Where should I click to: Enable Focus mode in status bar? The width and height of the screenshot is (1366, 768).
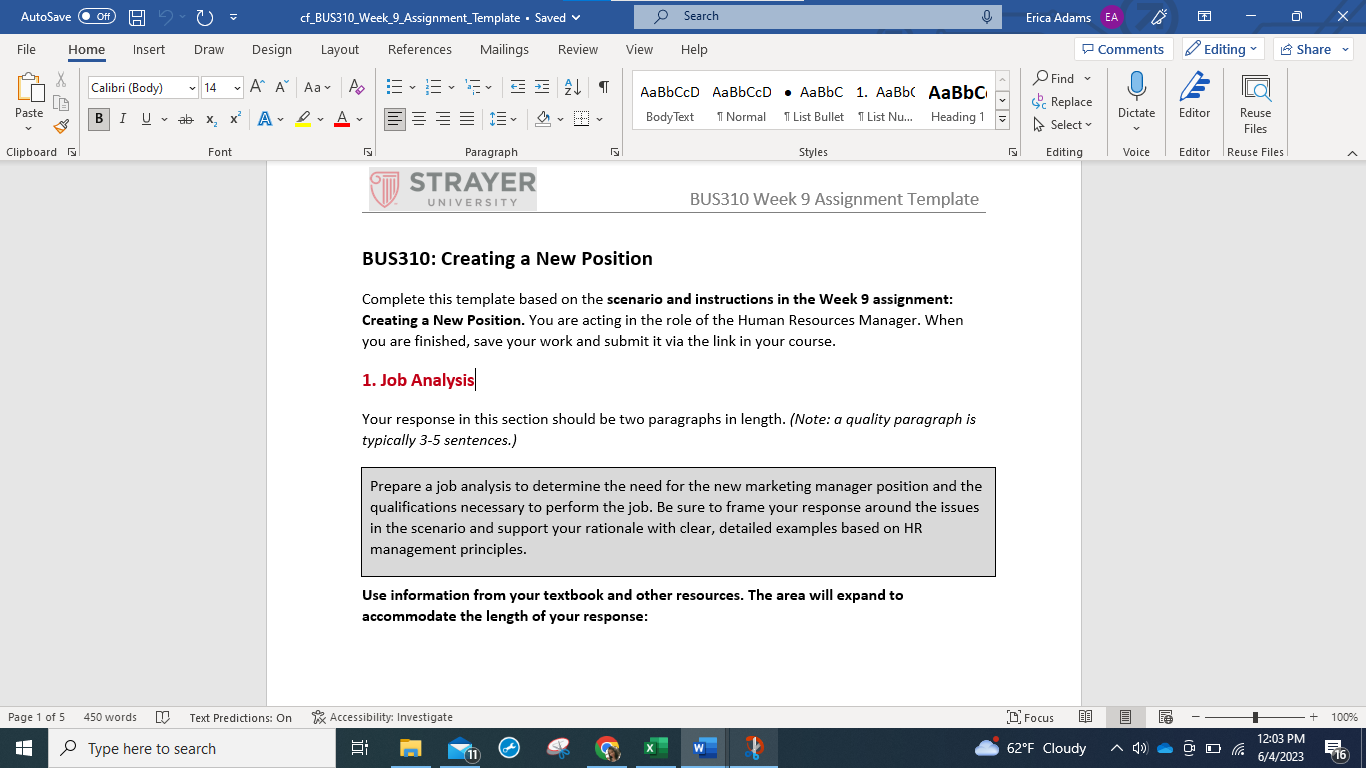1031,717
